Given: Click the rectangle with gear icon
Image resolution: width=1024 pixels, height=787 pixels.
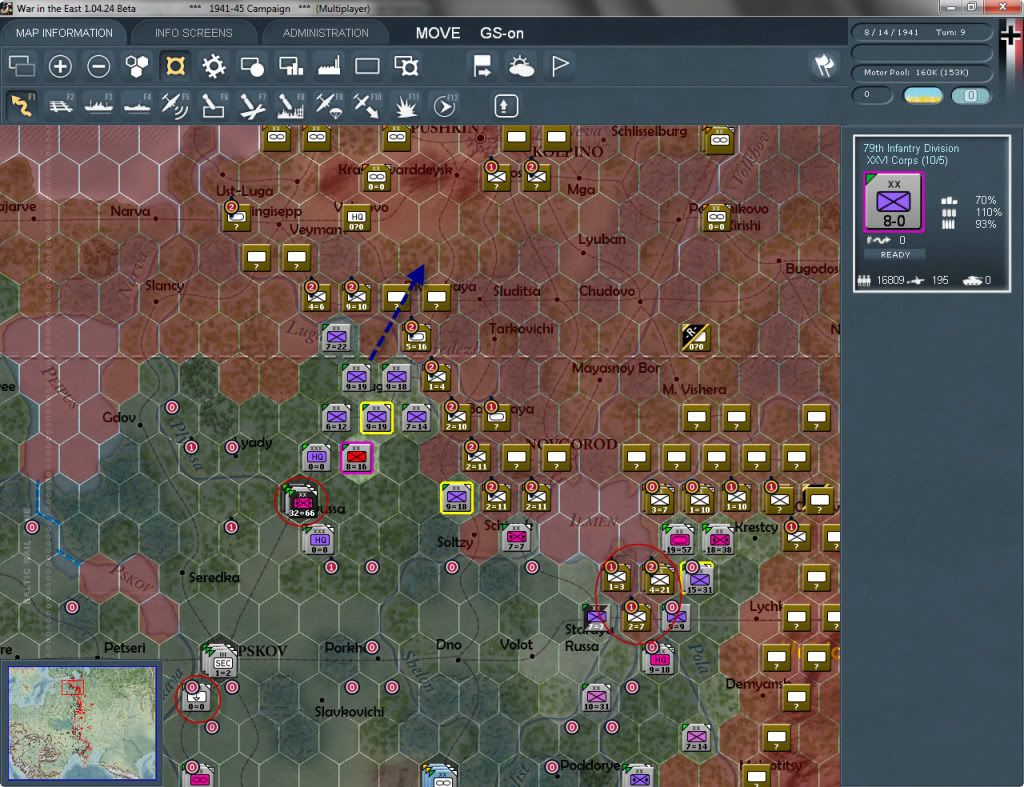Looking at the screenshot, I should coord(406,66).
